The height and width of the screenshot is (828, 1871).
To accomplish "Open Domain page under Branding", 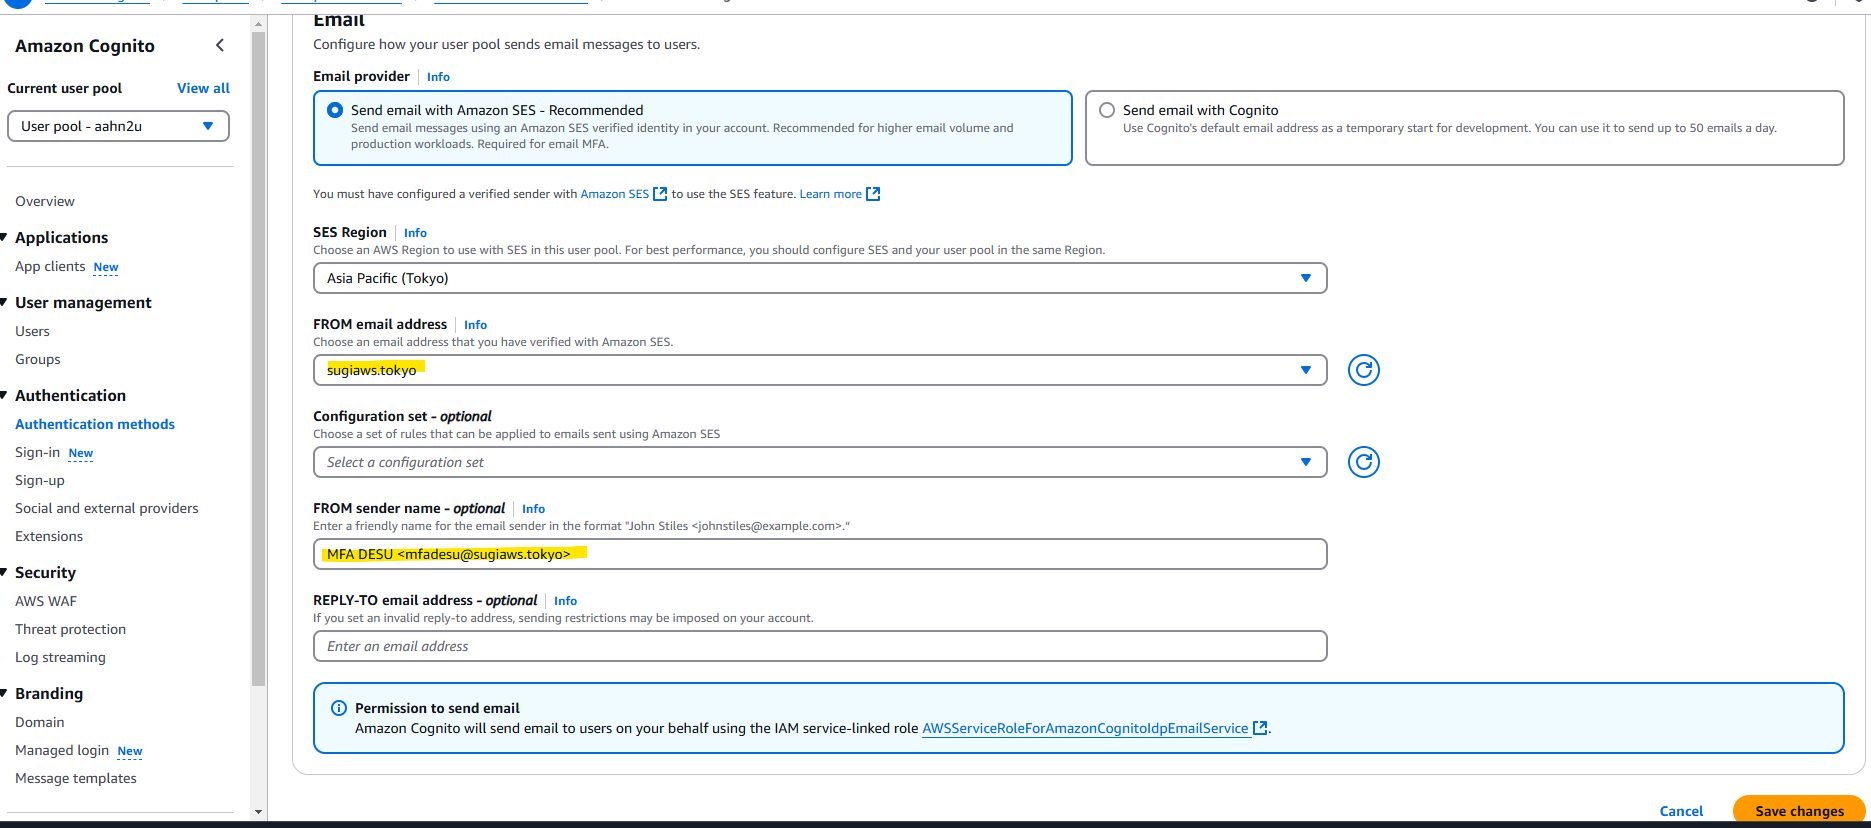I will (40, 722).
